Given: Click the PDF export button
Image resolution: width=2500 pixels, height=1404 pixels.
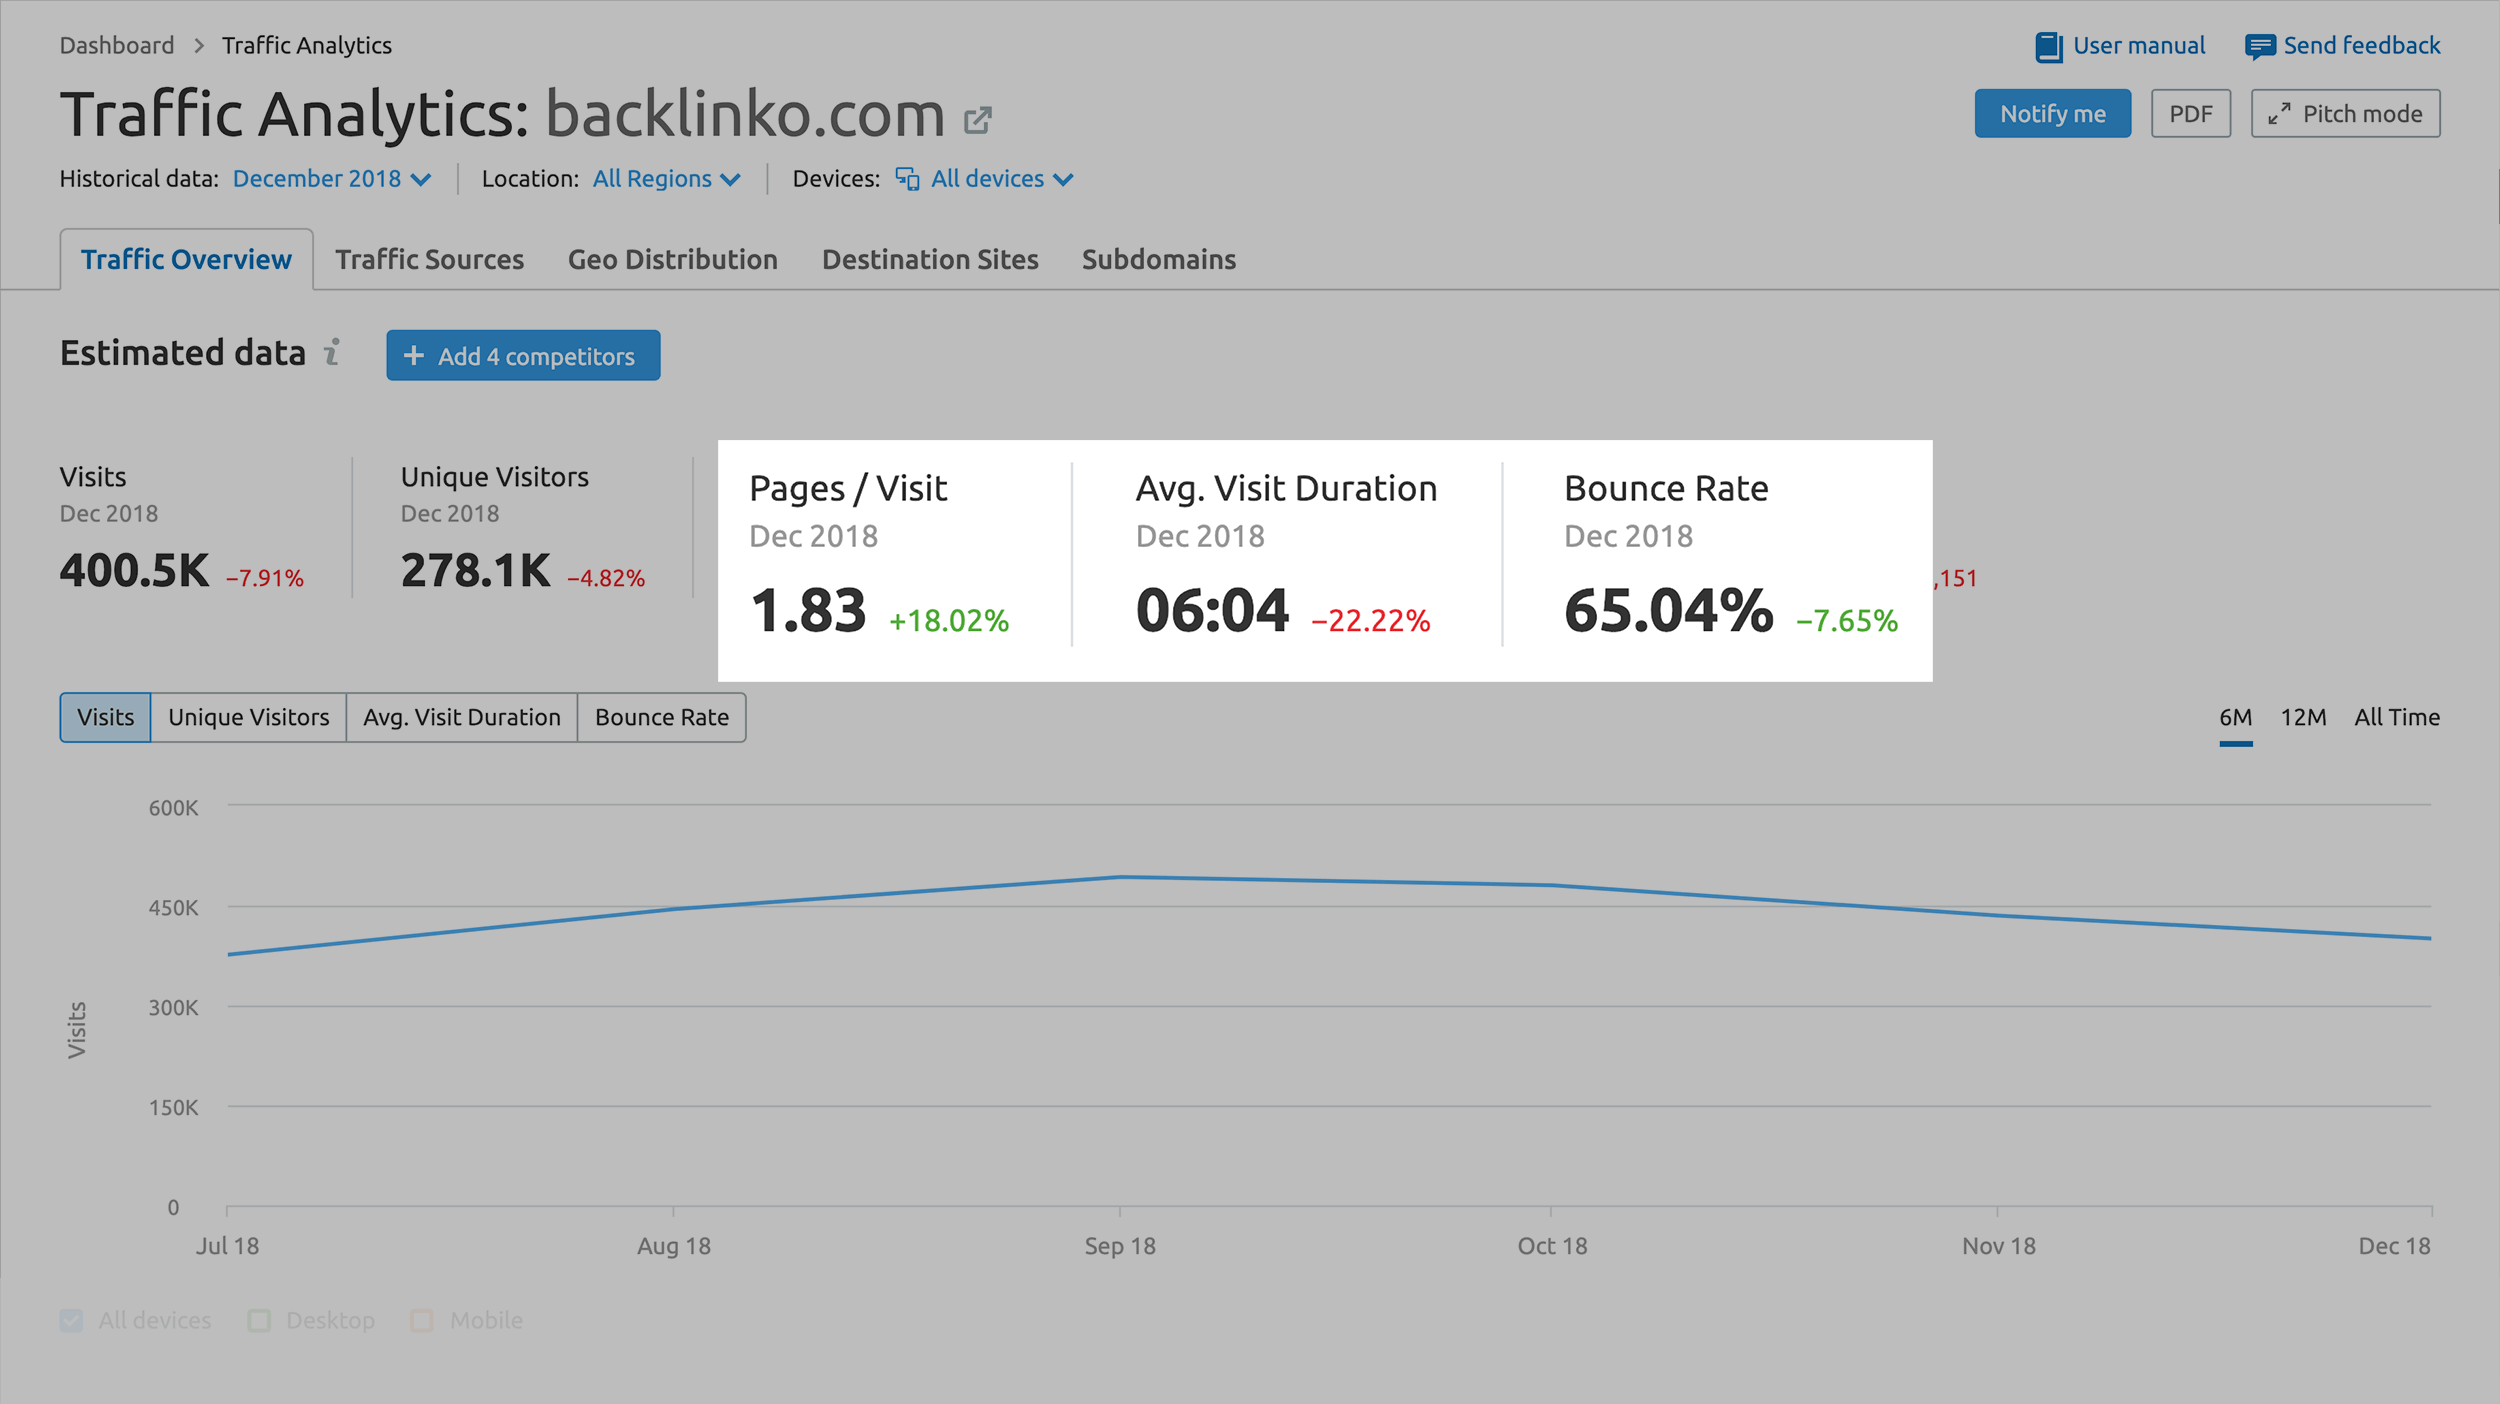Looking at the screenshot, I should [x=2193, y=113].
